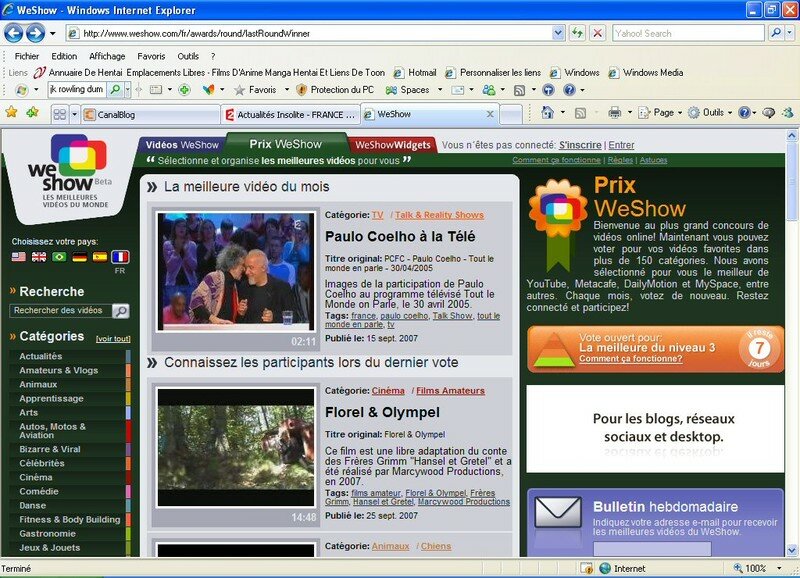Click the Yahoo search magnifier button

(776, 33)
